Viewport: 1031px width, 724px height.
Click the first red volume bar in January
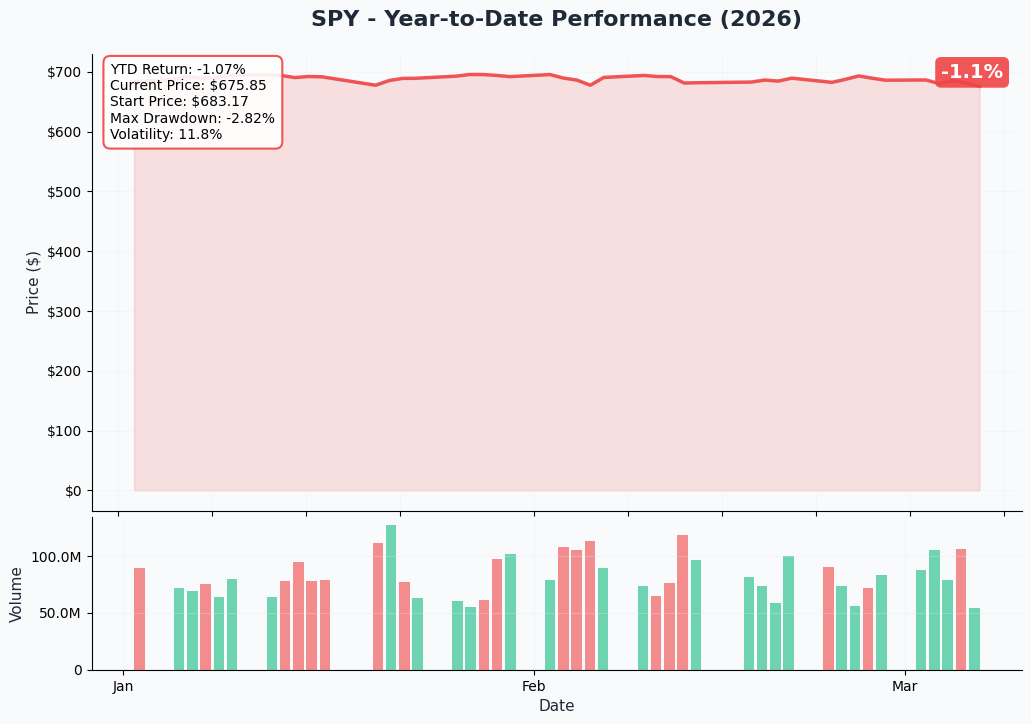(139, 619)
